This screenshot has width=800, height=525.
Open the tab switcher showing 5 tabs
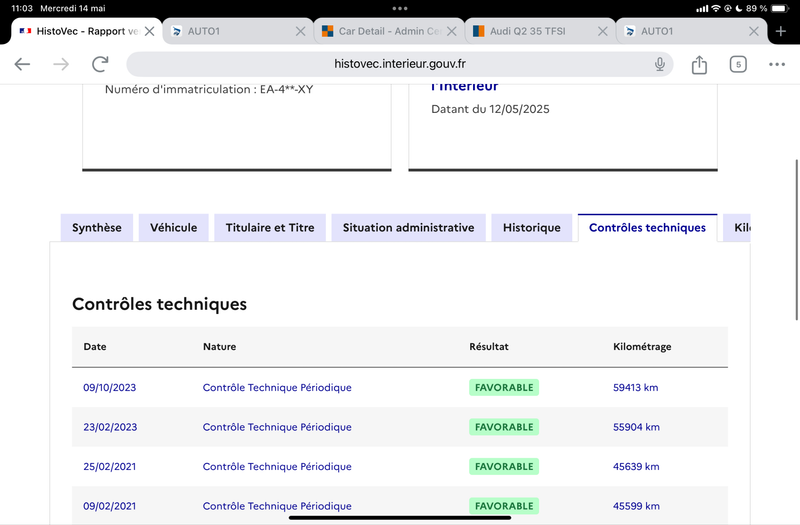738,64
